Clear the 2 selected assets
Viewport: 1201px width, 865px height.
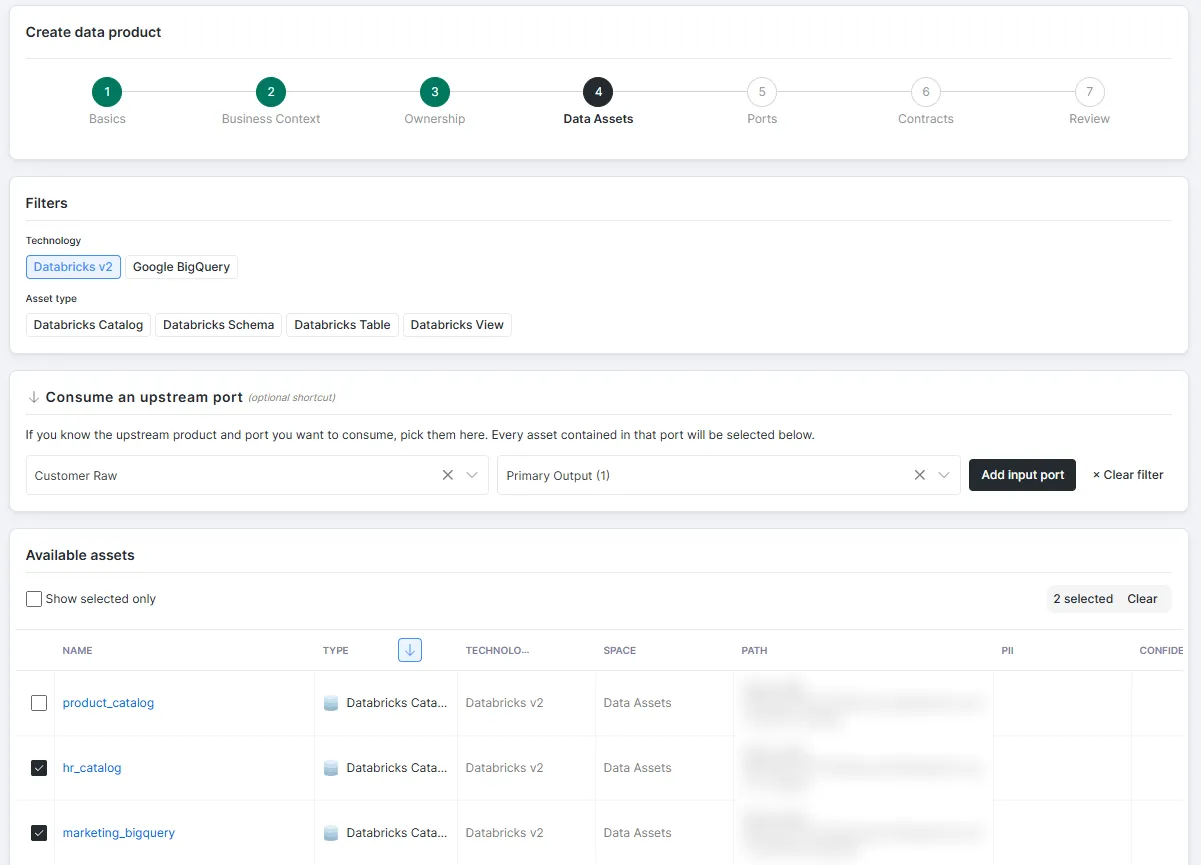click(1142, 599)
